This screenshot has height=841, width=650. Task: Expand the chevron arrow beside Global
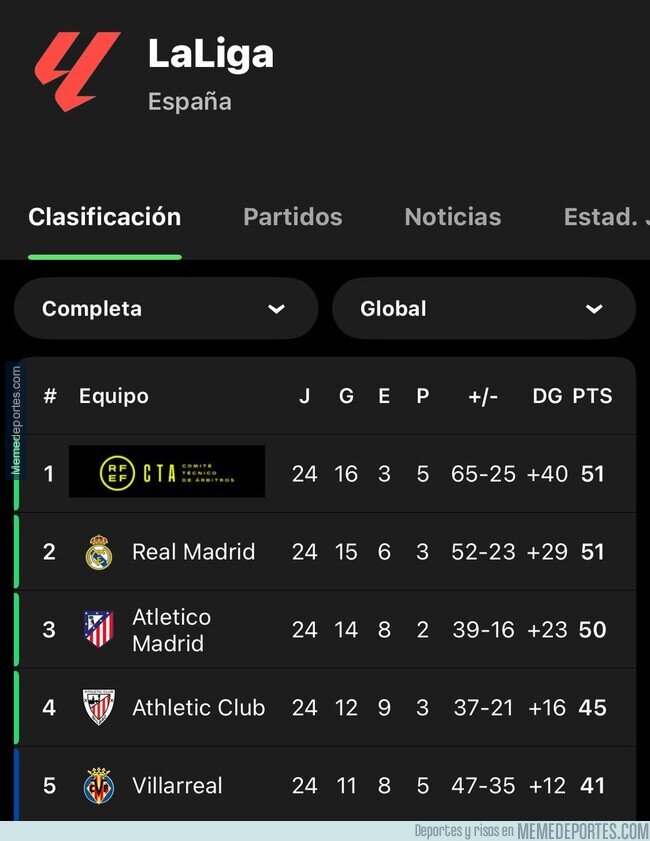click(x=594, y=309)
